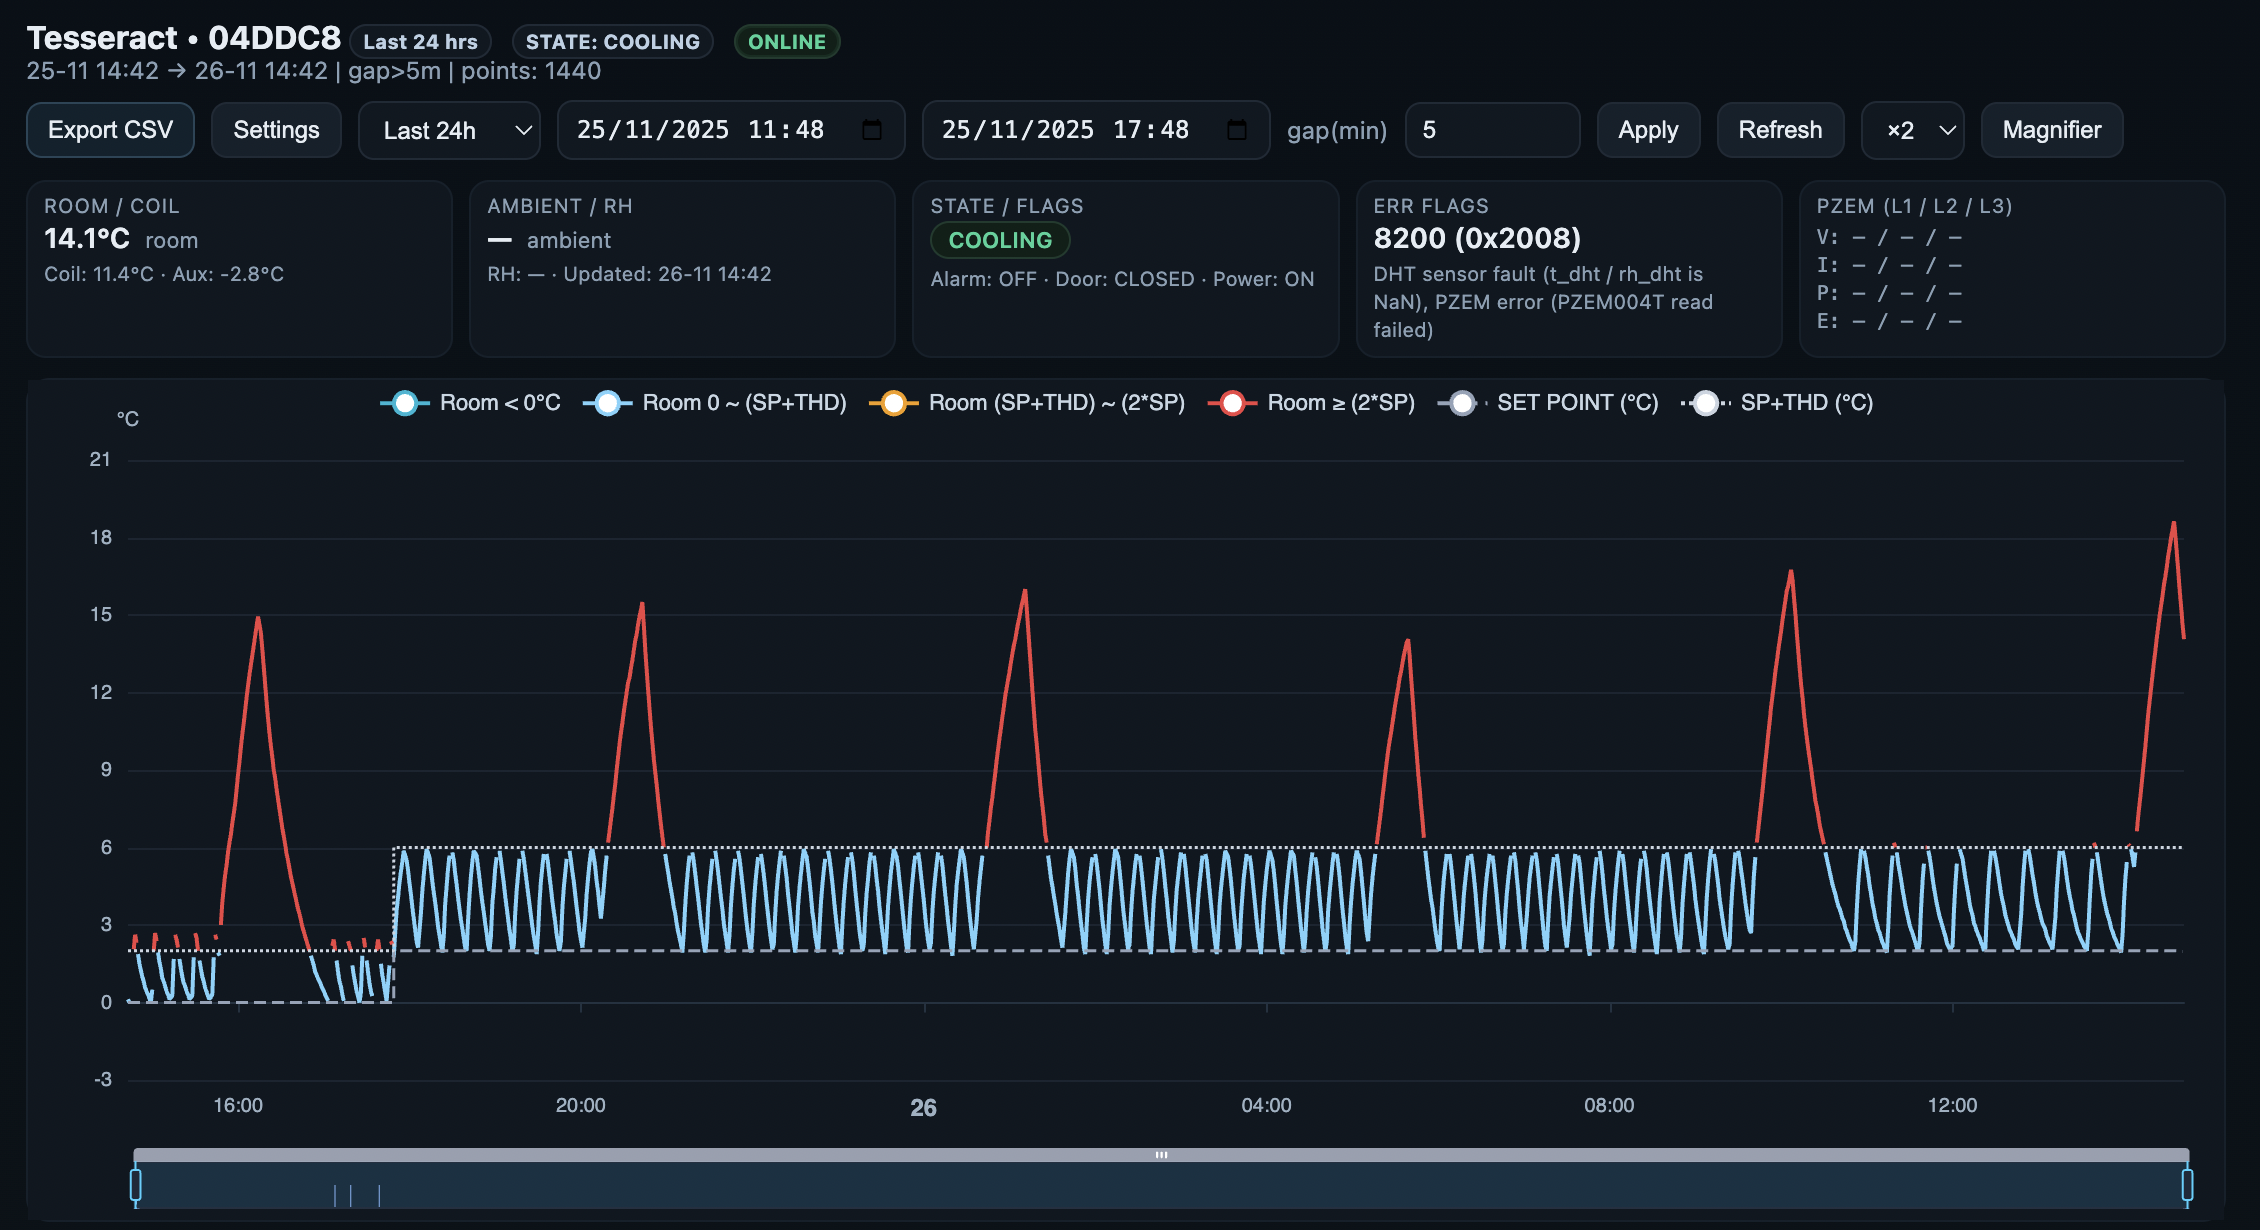Viewport: 2260px width, 1230px height.
Task: Open the end date calendar picker
Action: [1235, 129]
